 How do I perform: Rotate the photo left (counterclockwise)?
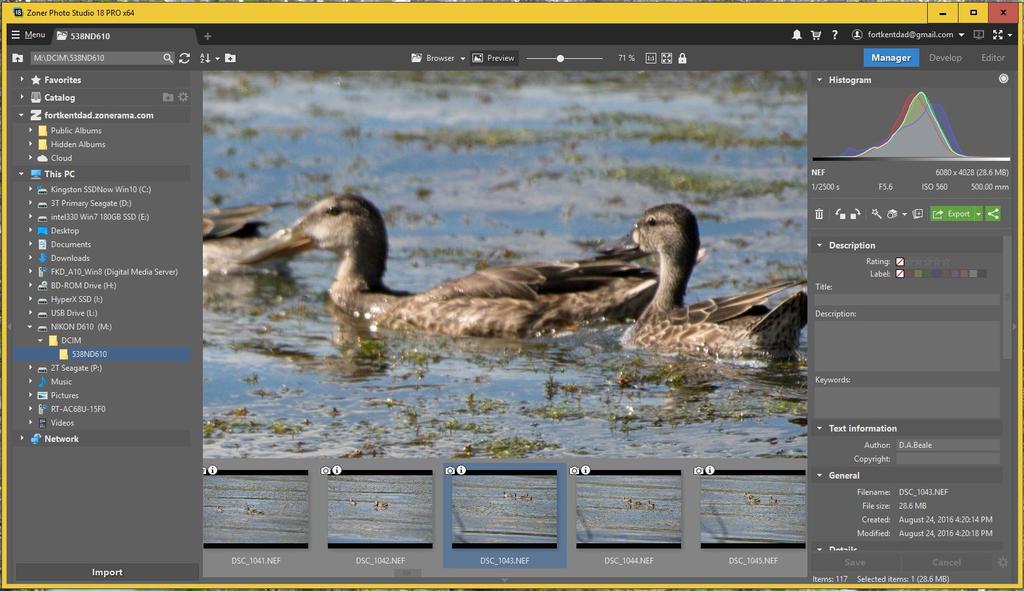click(x=841, y=214)
